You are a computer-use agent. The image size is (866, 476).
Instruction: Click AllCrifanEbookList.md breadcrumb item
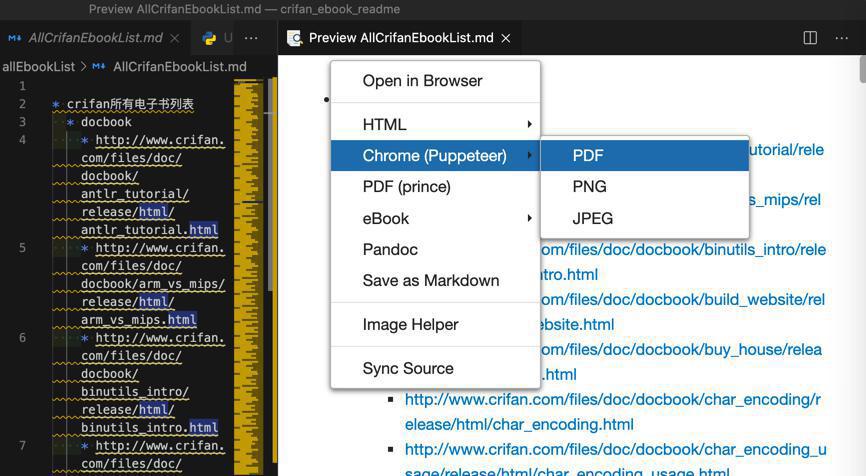coord(179,67)
